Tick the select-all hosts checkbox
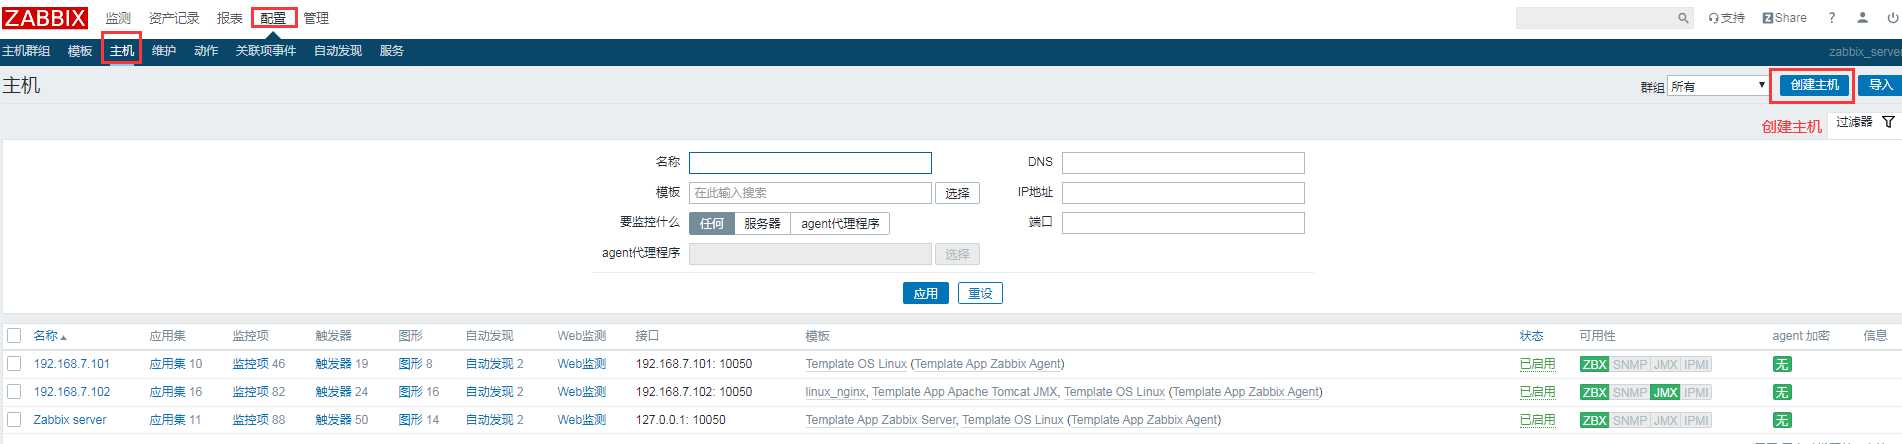Screen dimensions: 1902x444 pyautogui.click(x=14, y=336)
